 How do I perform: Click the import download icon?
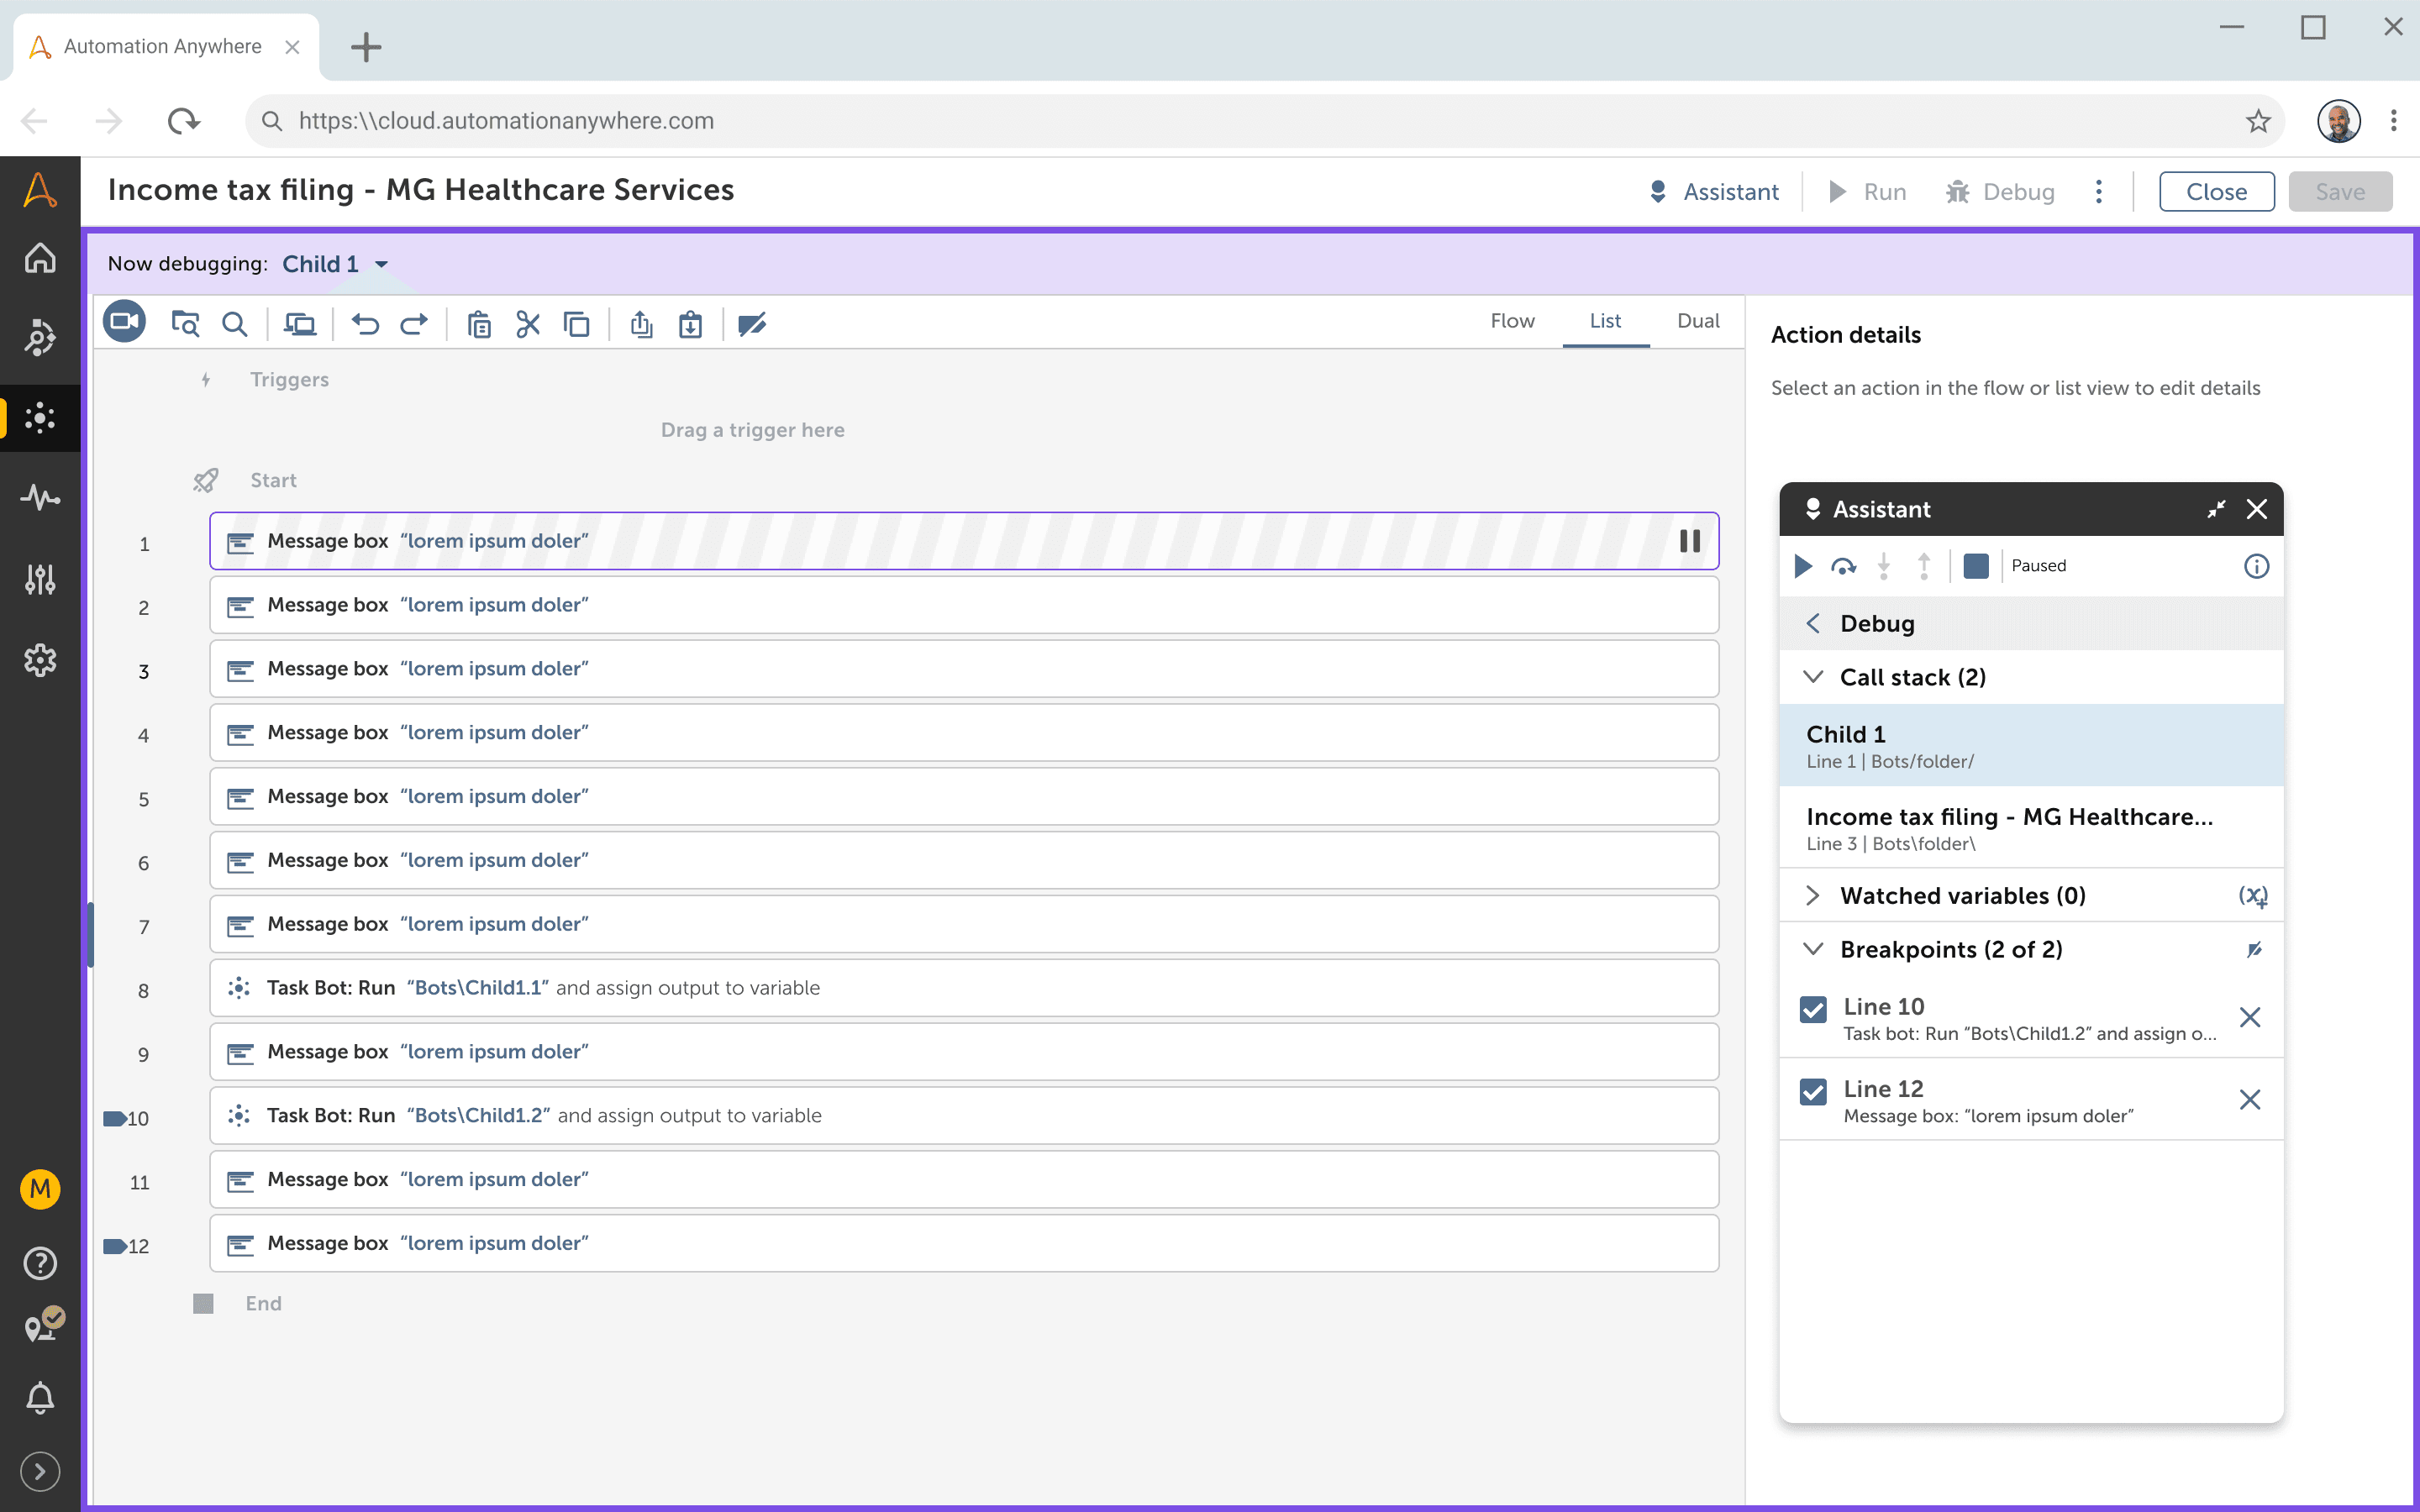690,324
